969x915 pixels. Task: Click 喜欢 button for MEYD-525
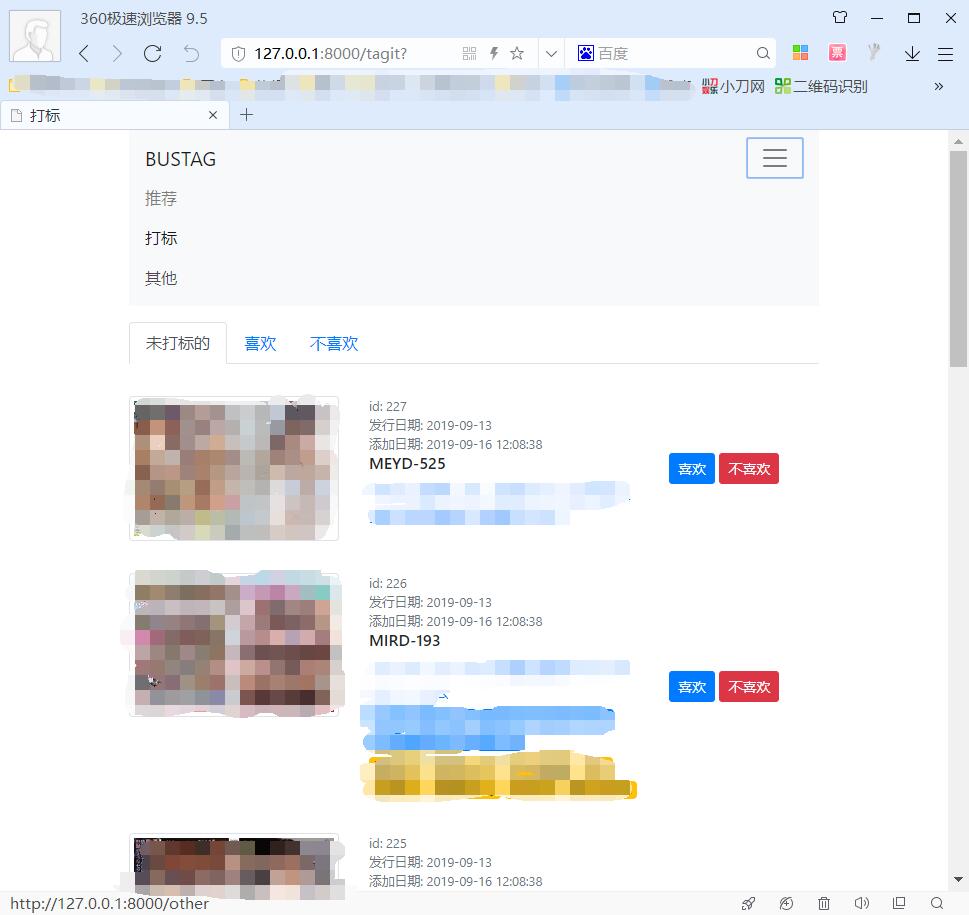(691, 468)
